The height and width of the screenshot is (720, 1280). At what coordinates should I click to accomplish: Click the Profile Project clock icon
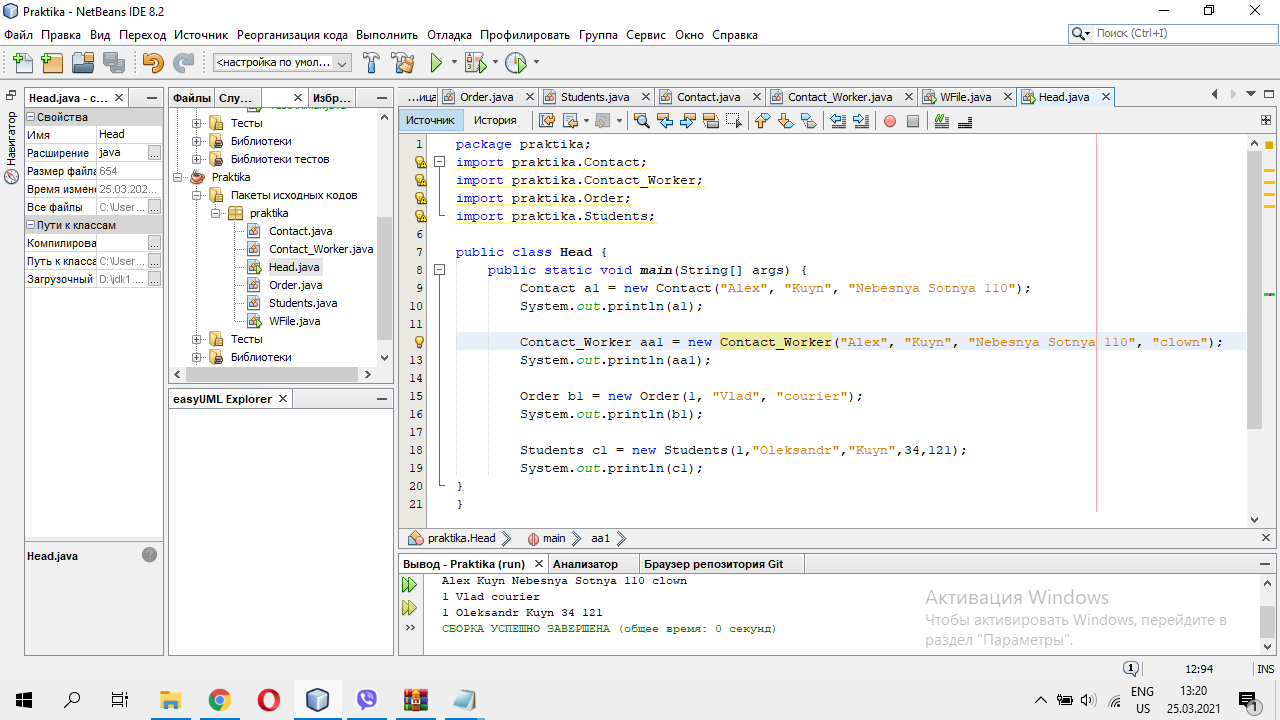[515, 62]
